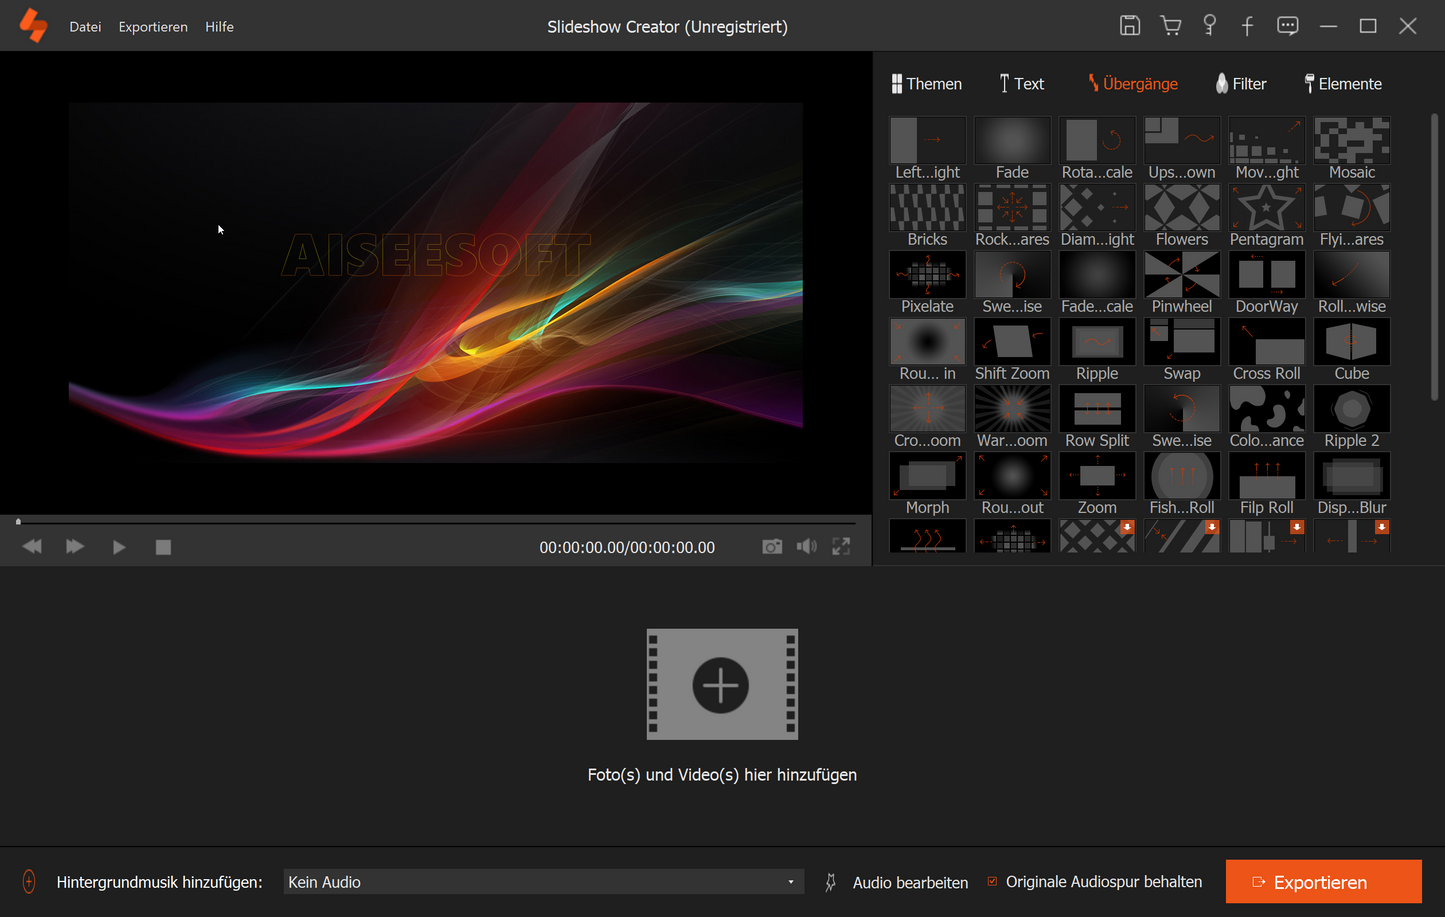Image resolution: width=1445 pixels, height=917 pixels.
Task: Click the orange Exportieren button
Action: click(x=1323, y=882)
